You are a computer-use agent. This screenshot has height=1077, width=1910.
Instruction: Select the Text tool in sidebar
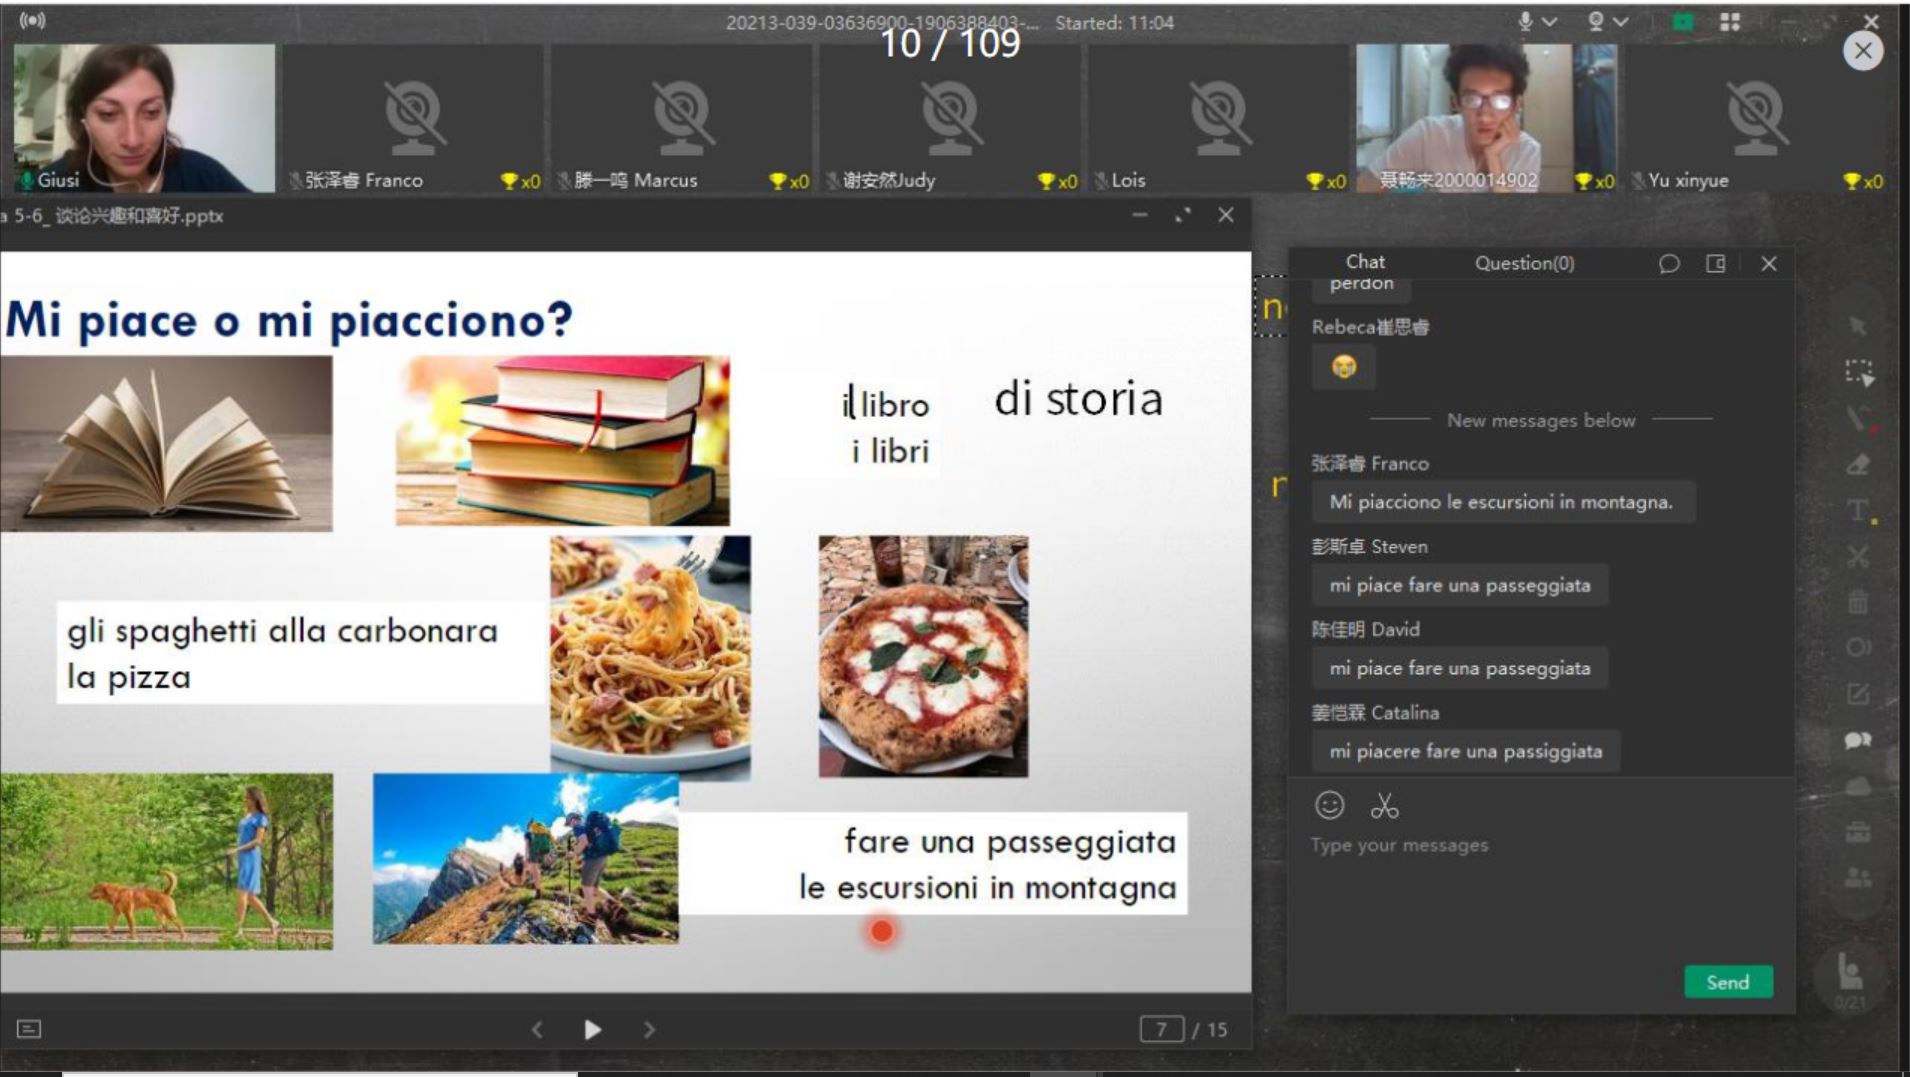[1858, 511]
